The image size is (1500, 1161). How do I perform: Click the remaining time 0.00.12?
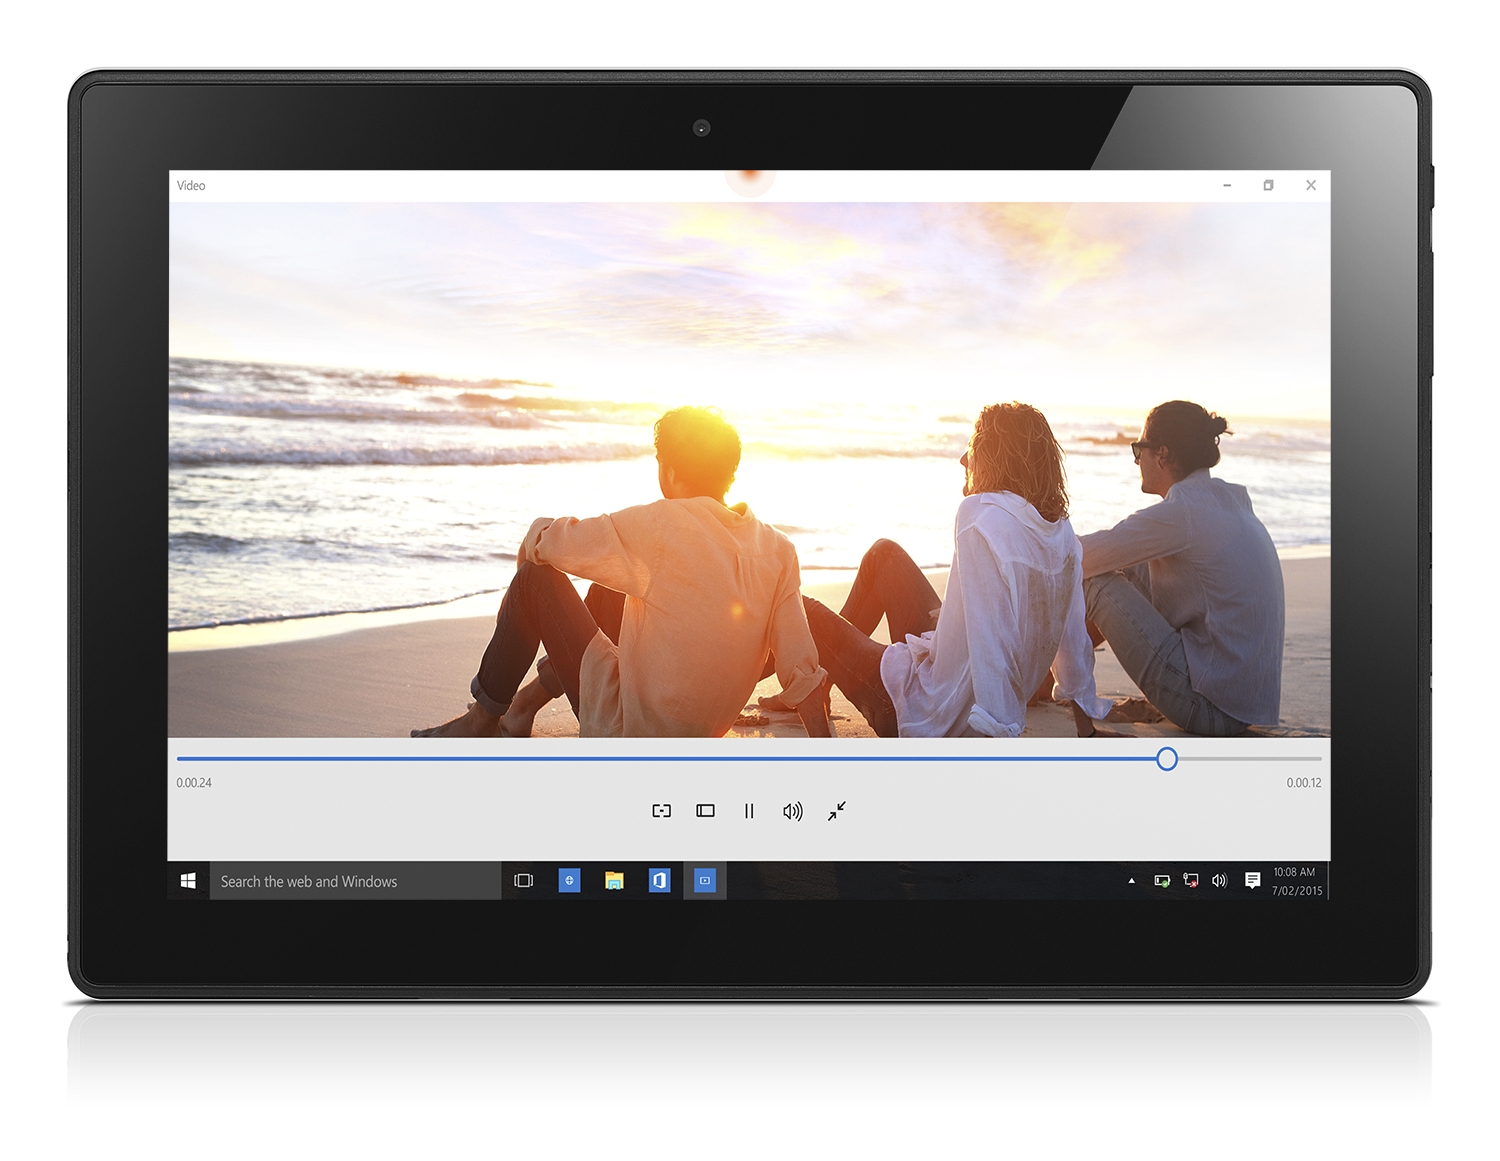coord(1304,783)
